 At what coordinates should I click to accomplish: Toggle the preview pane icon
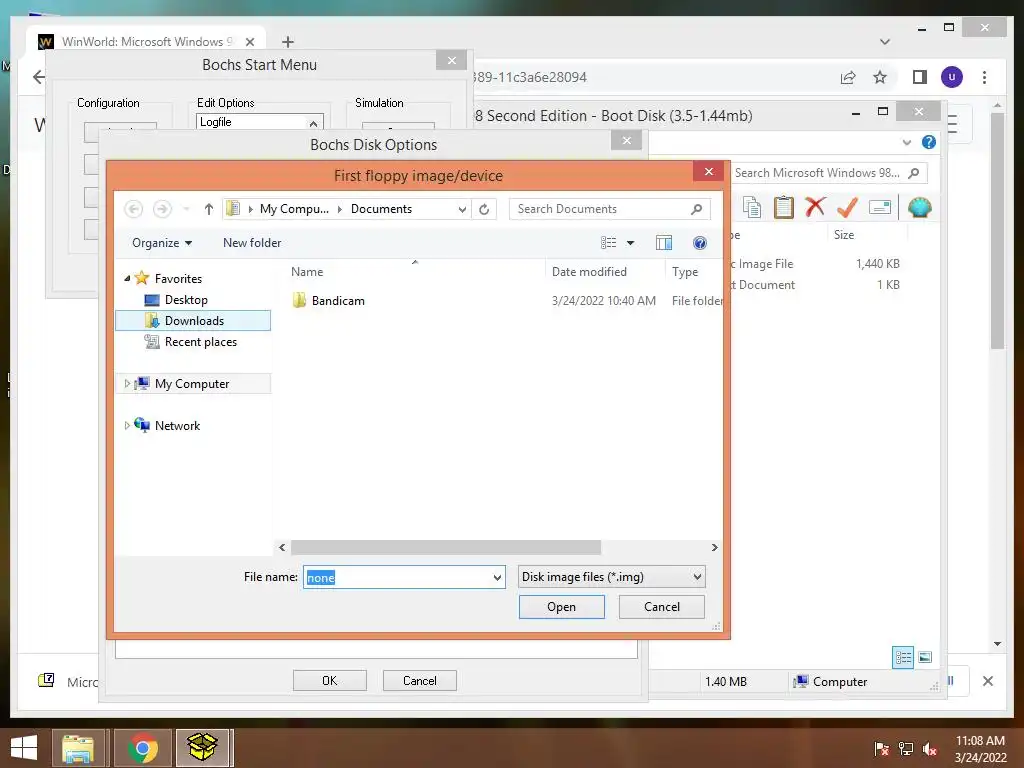(x=664, y=243)
